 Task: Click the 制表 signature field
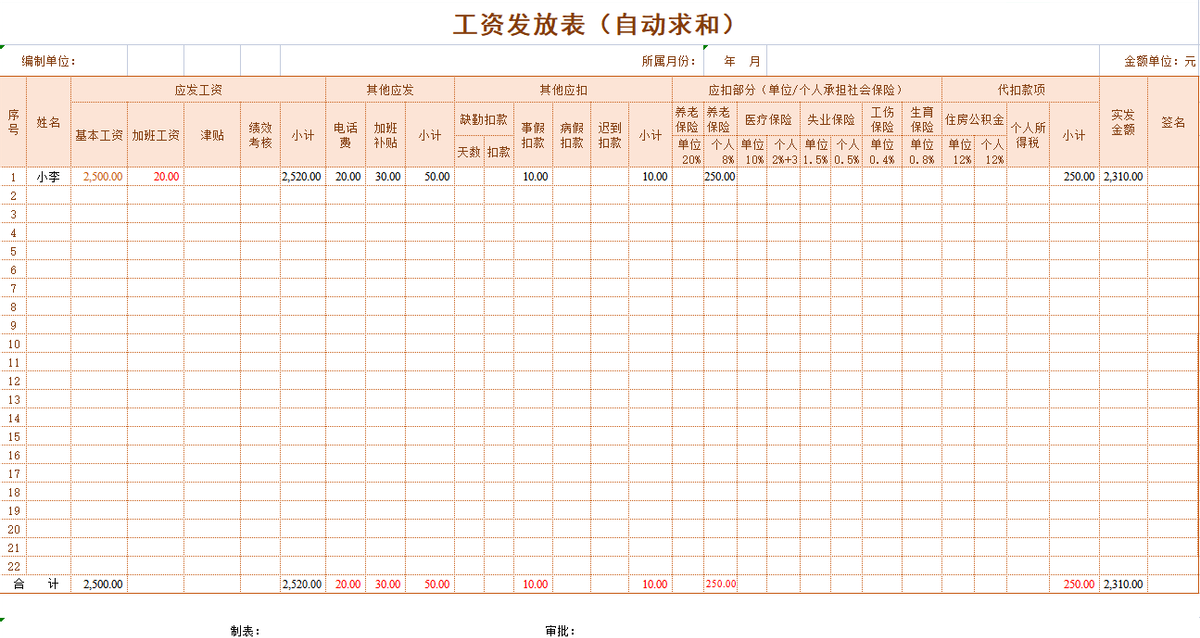tap(290, 630)
